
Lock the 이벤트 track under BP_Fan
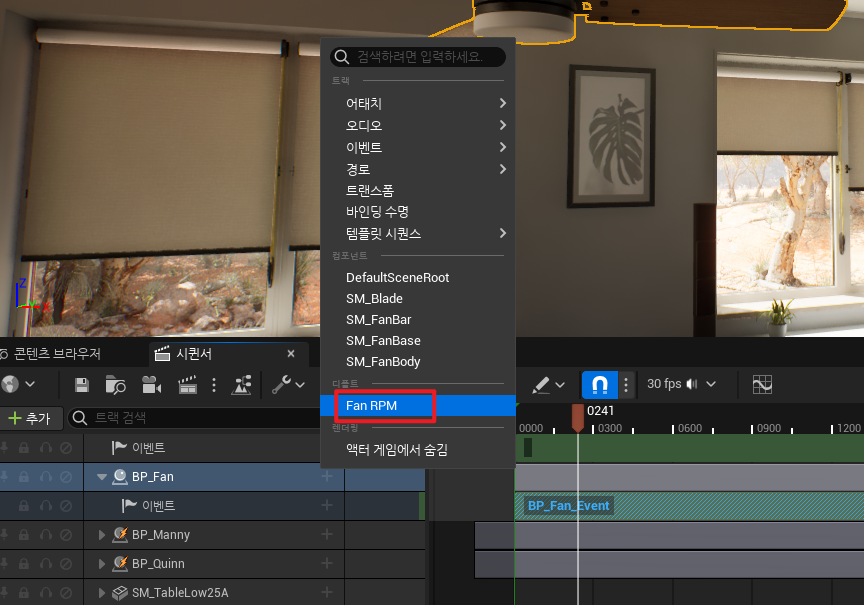click(x=24, y=505)
